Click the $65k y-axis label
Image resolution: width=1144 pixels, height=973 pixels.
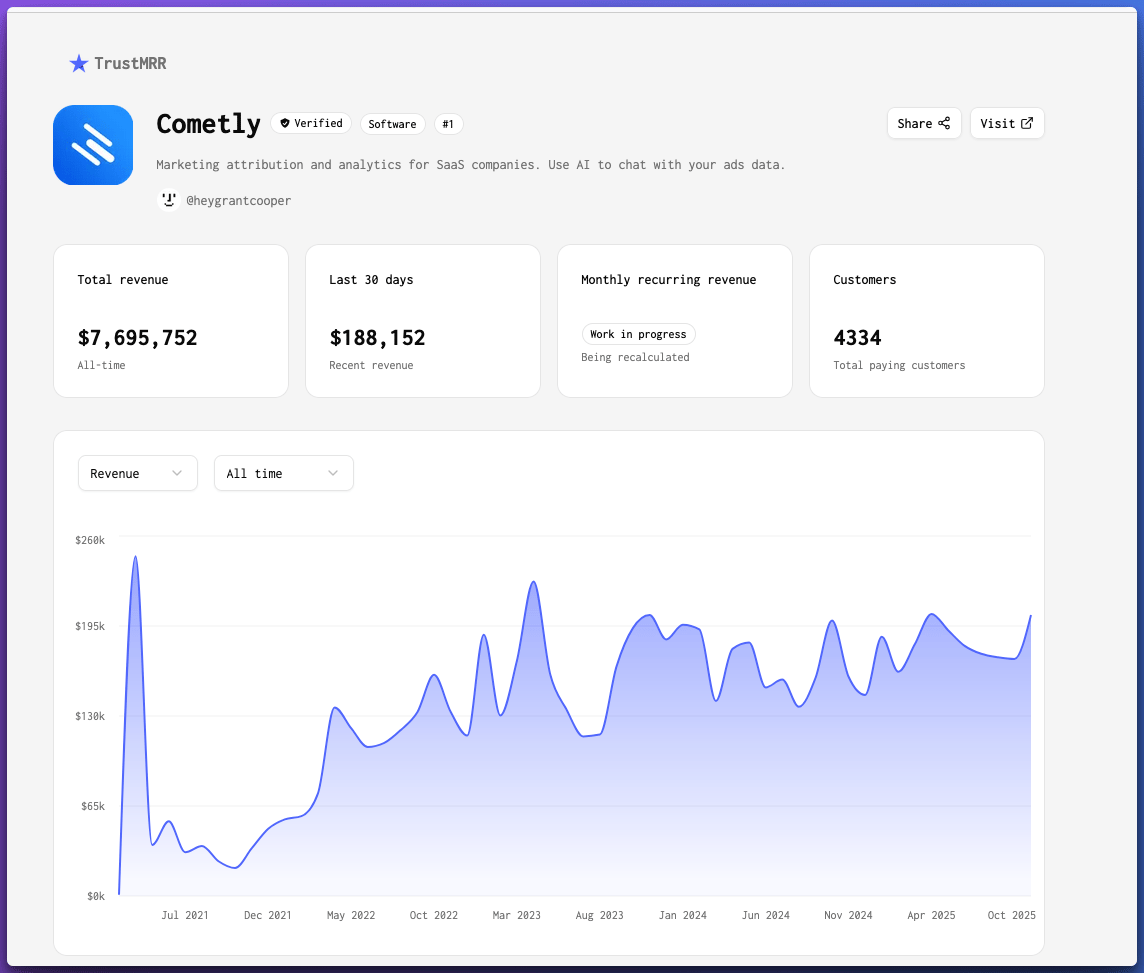[x=93, y=806]
